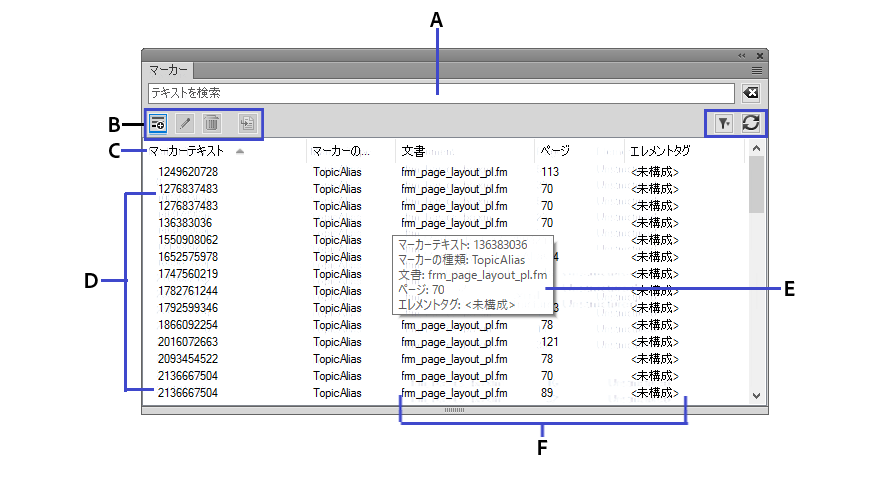The height and width of the screenshot is (498, 875).
Task: Open the filter markers funnel dropdown
Action: [723, 122]
